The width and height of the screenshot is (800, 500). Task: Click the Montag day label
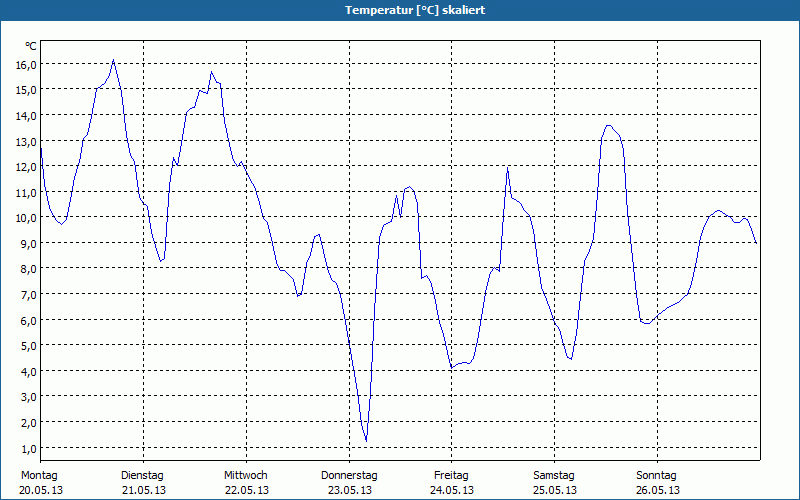tap(39, 476)
